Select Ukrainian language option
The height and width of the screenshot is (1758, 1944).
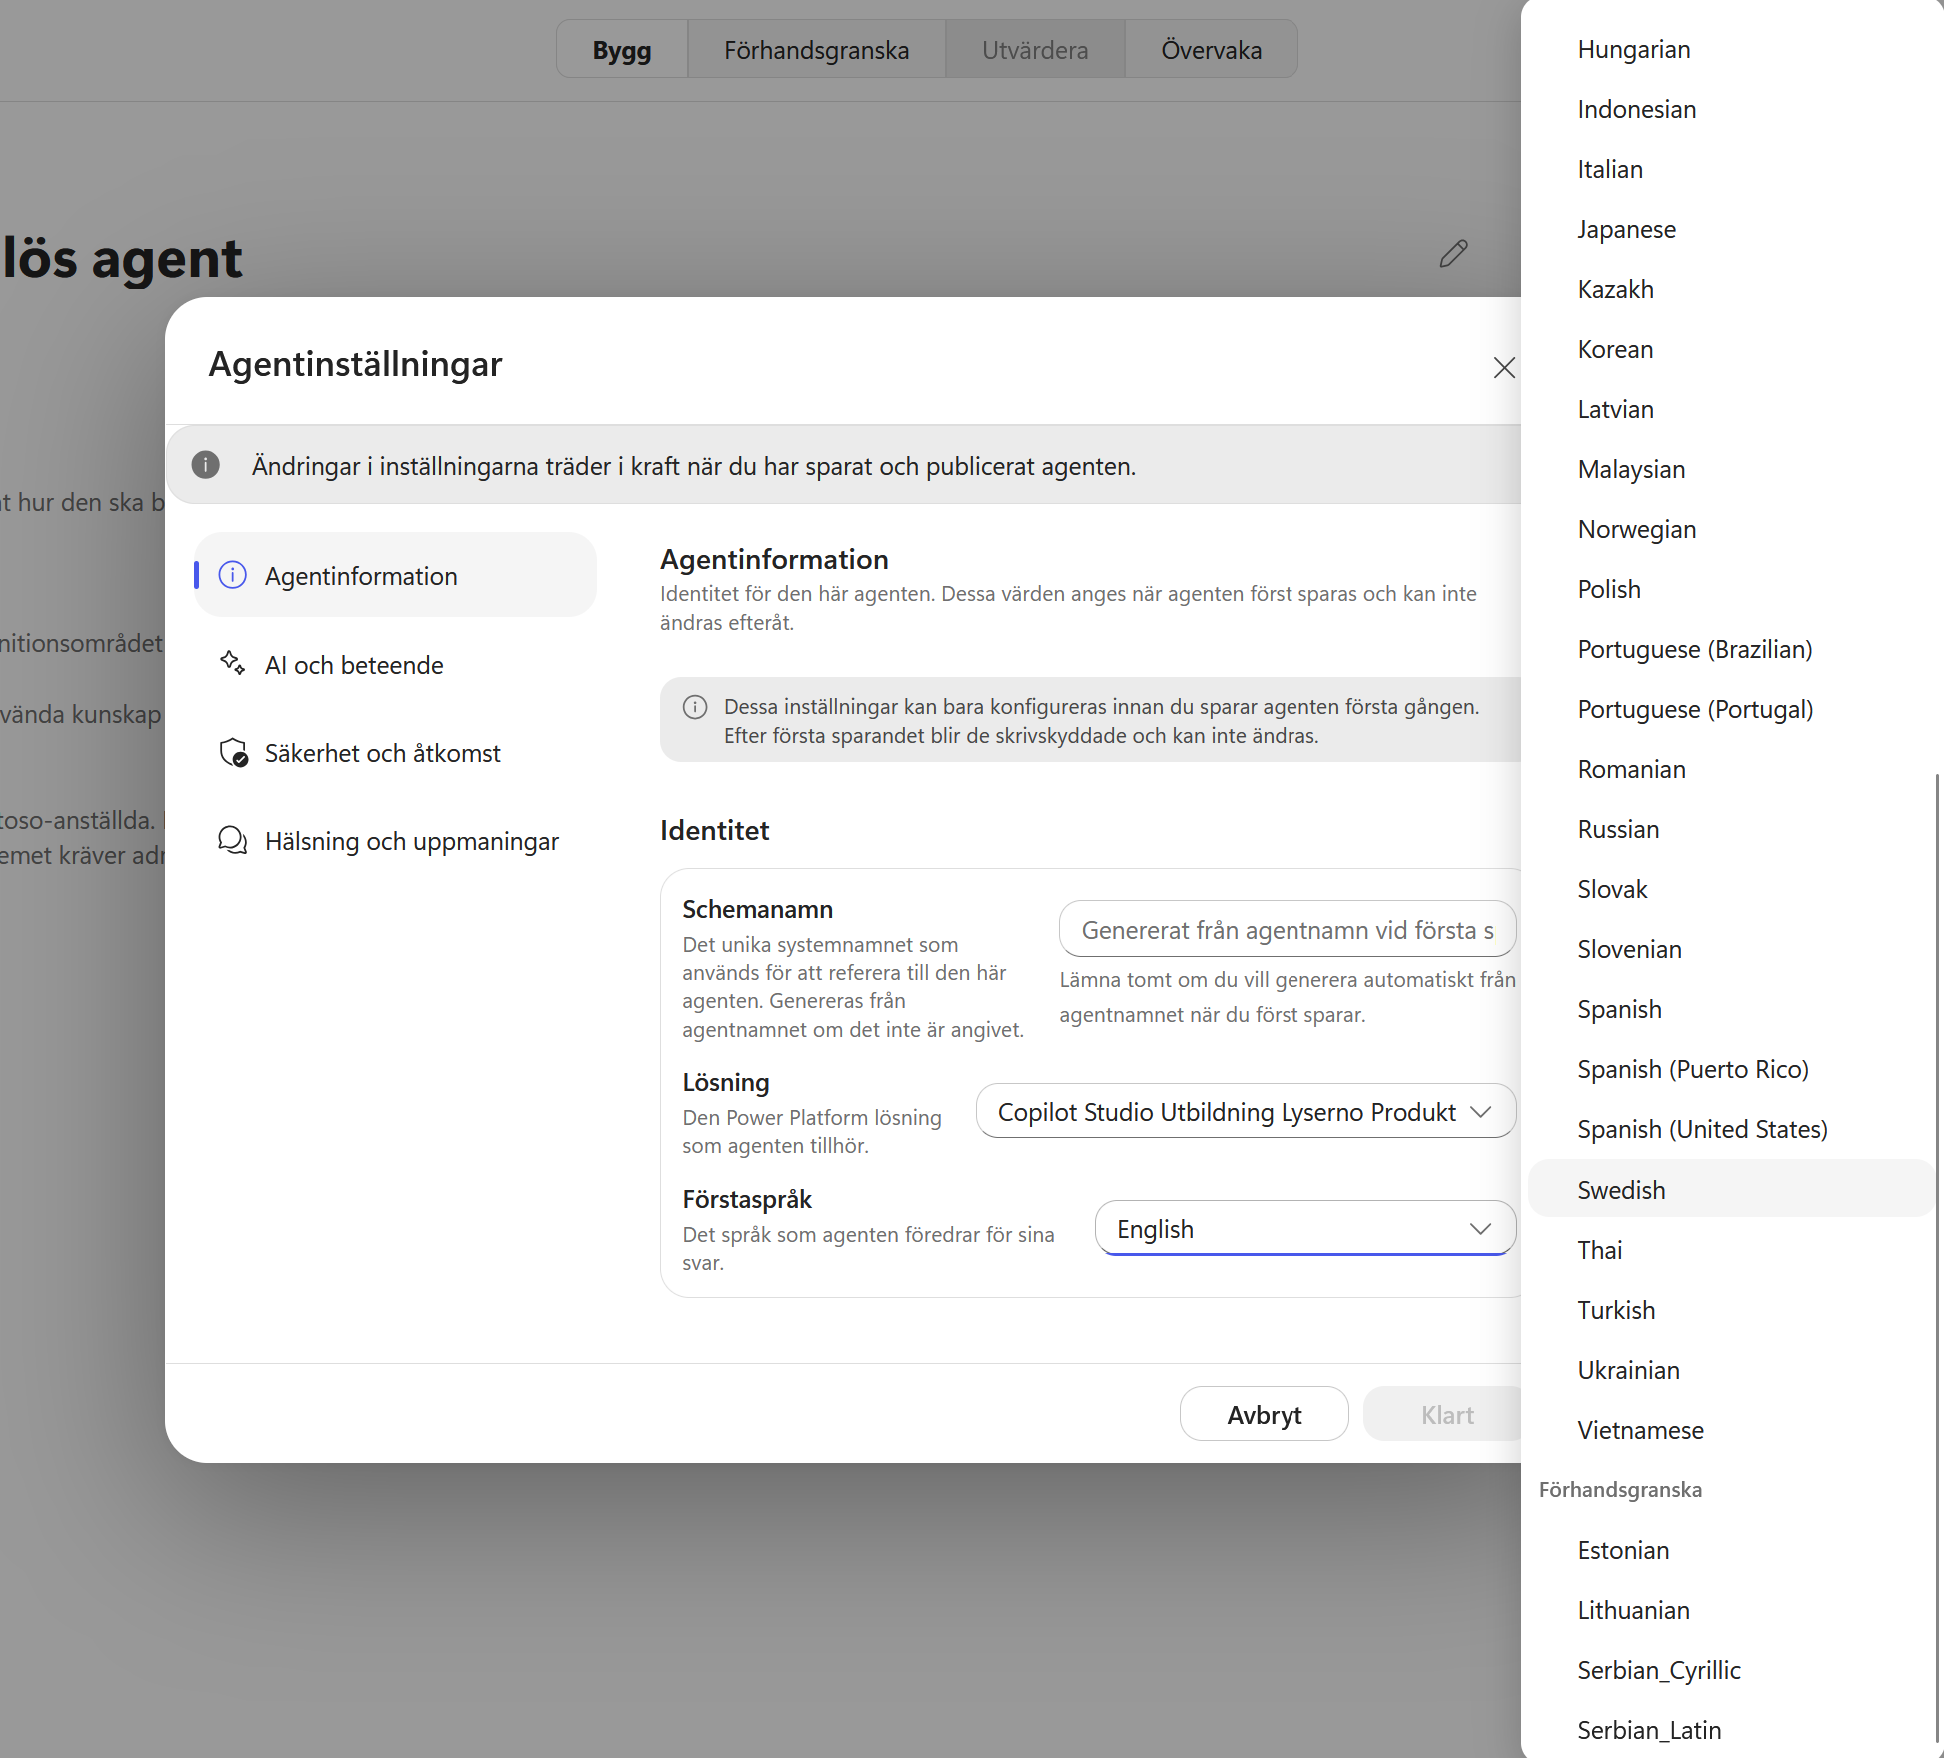[x=1730, y=1370]
